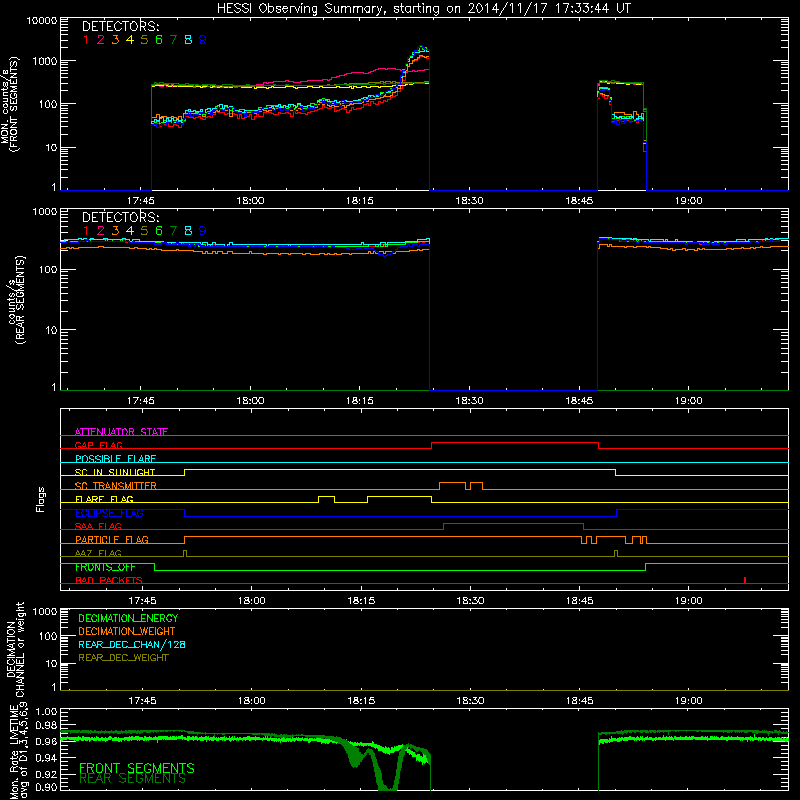The height and width of the screenshot is (800, 800).
Task: Select the BAD_PACKETS label
Action: point(109,580)
